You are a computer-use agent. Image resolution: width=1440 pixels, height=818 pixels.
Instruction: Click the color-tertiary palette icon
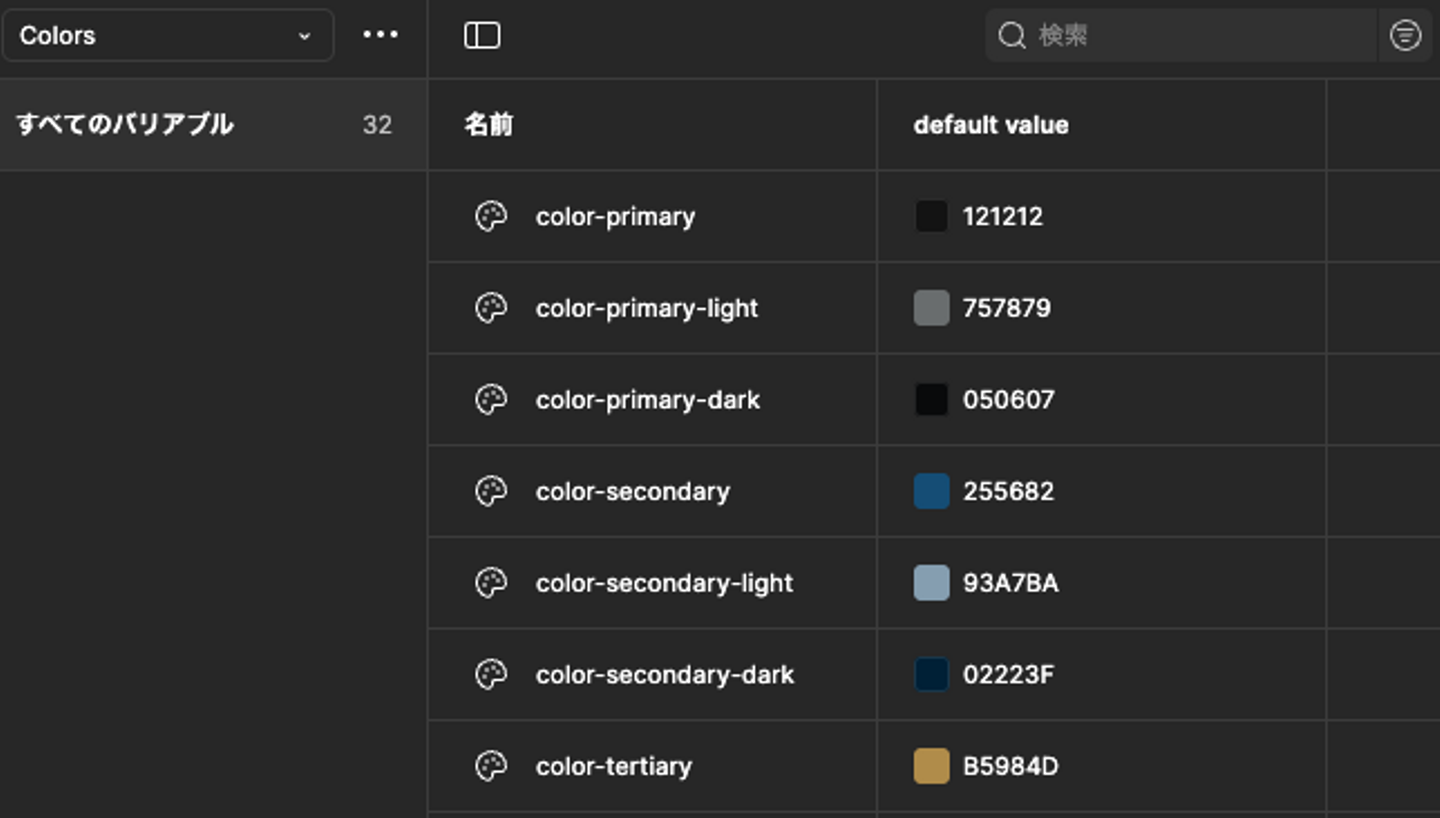491,767
